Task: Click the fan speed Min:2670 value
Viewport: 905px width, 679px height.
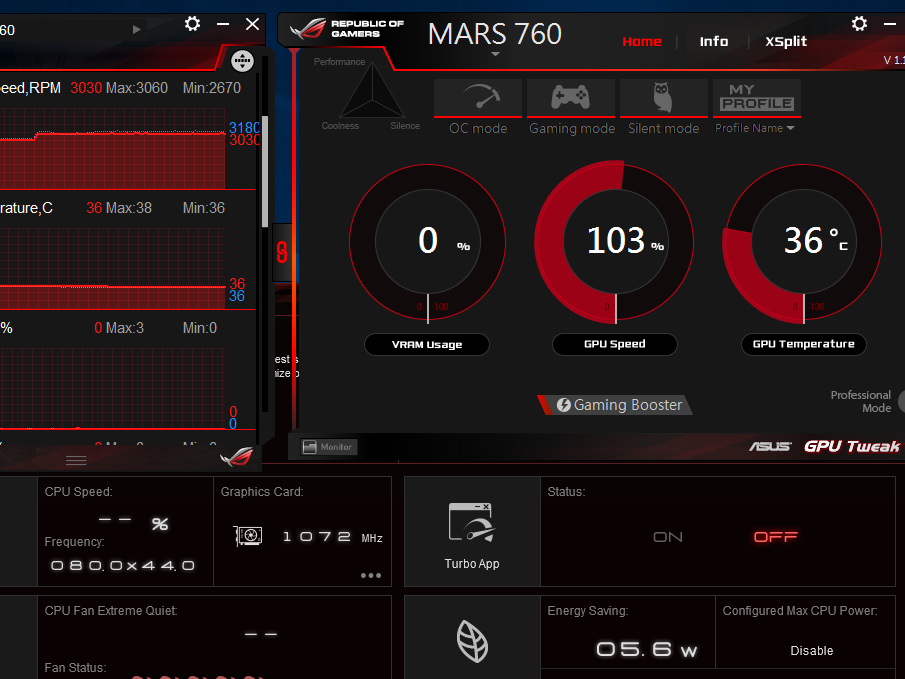Action: [x=212, y=88]
